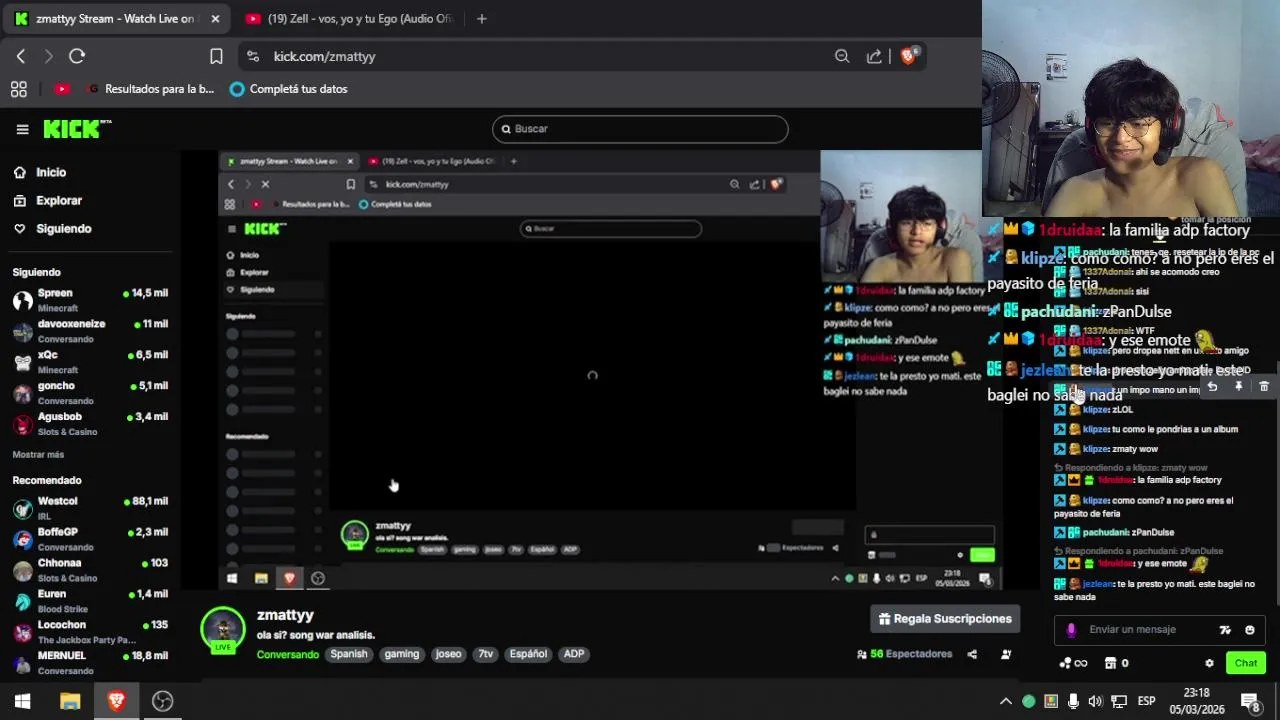Open the bookmarks apps grid icon
Screen dimensions: 1280x720
coord(19,89)
